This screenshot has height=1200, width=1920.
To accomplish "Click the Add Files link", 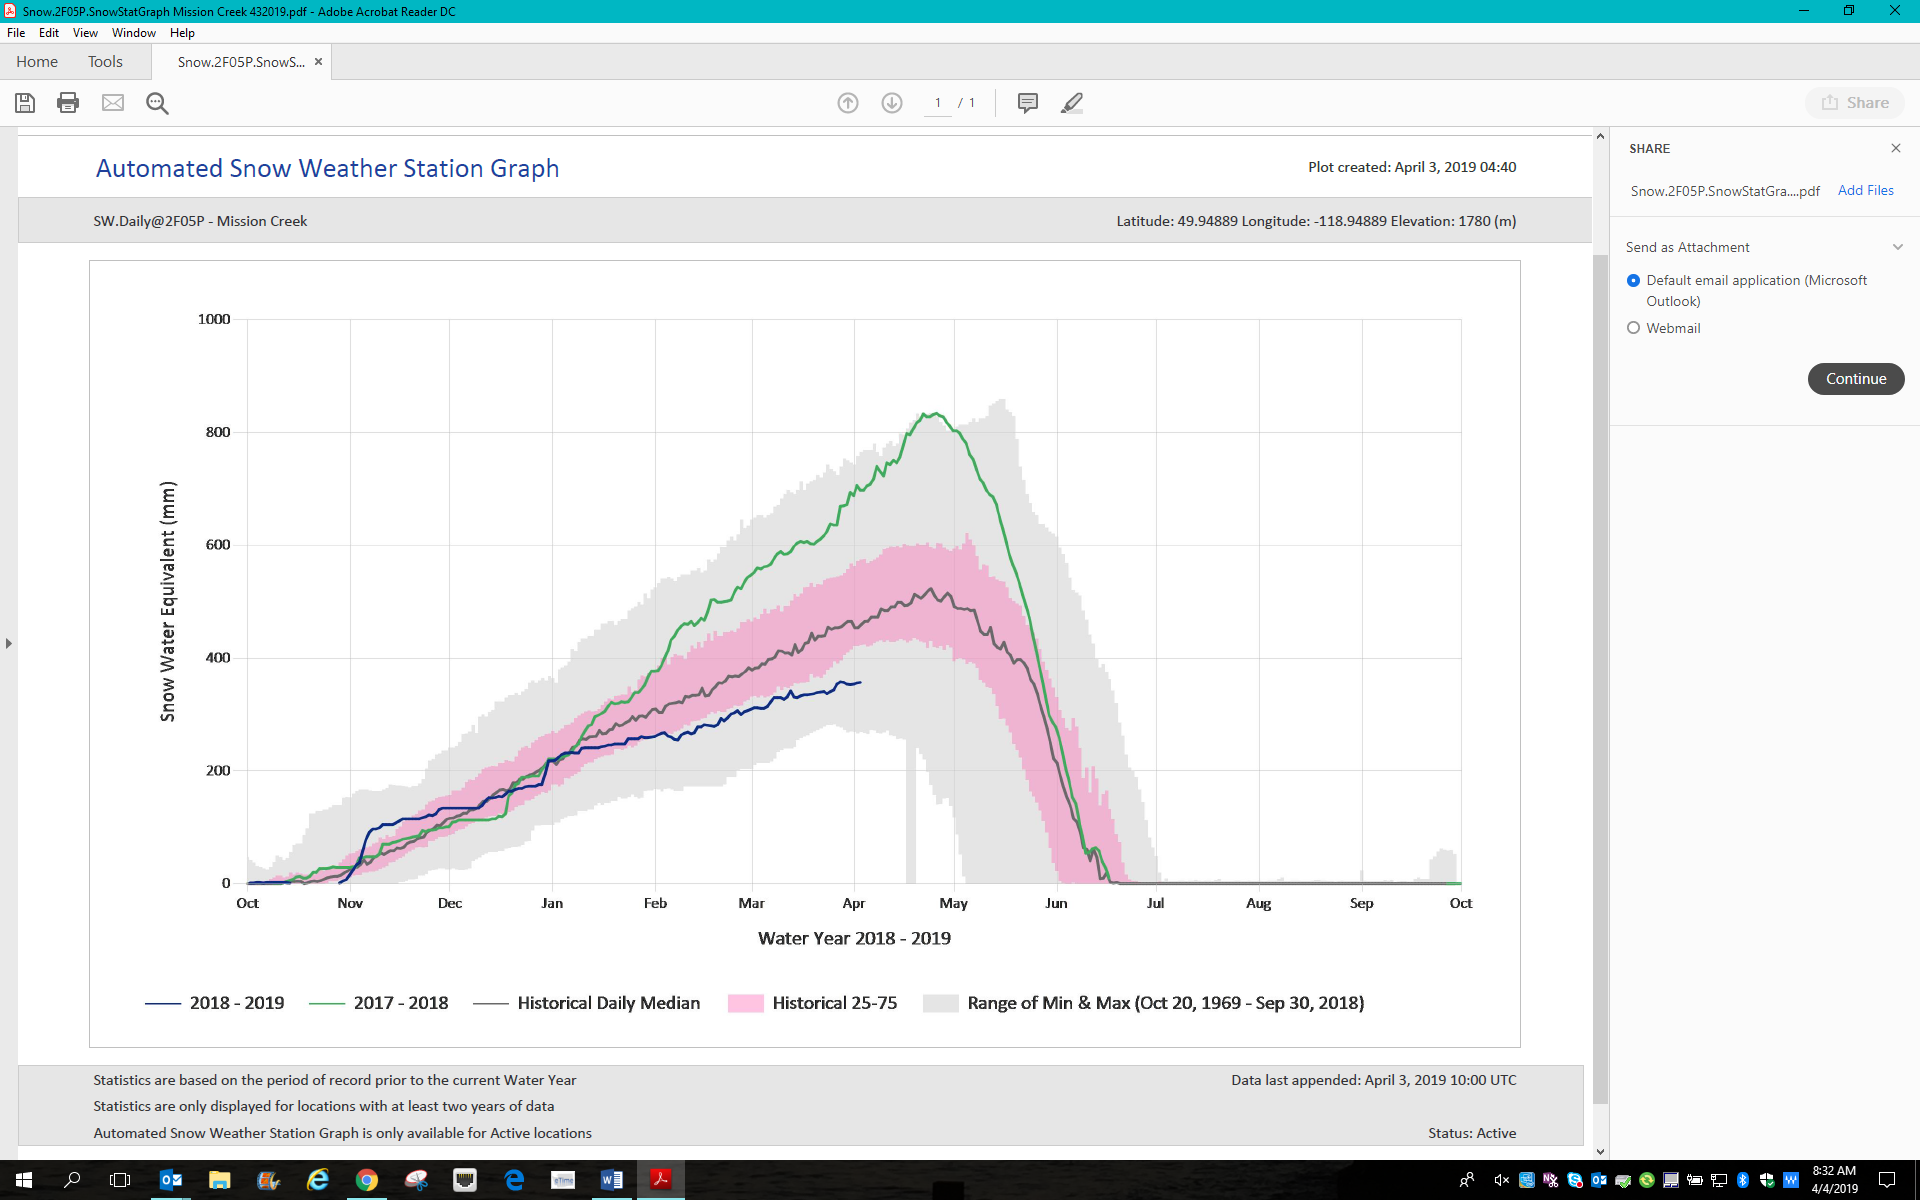I will [x=1865, y=190].
